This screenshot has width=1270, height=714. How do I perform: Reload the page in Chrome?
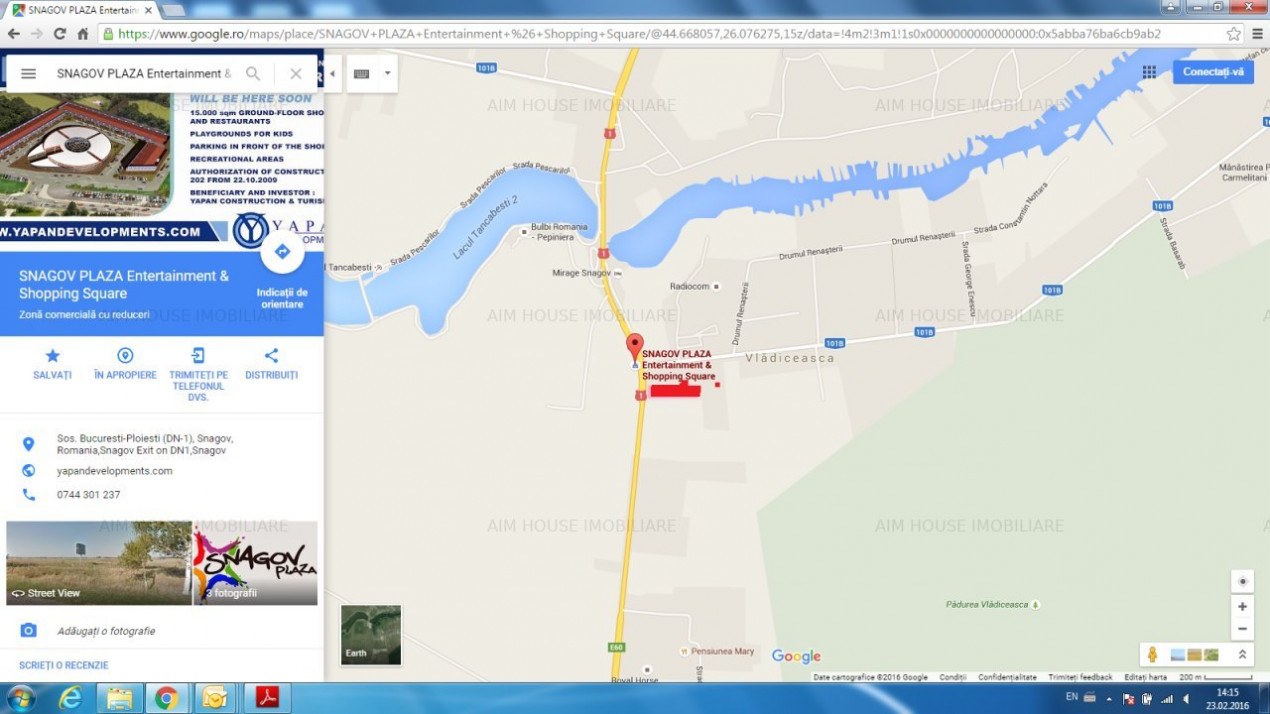(60, 33)
